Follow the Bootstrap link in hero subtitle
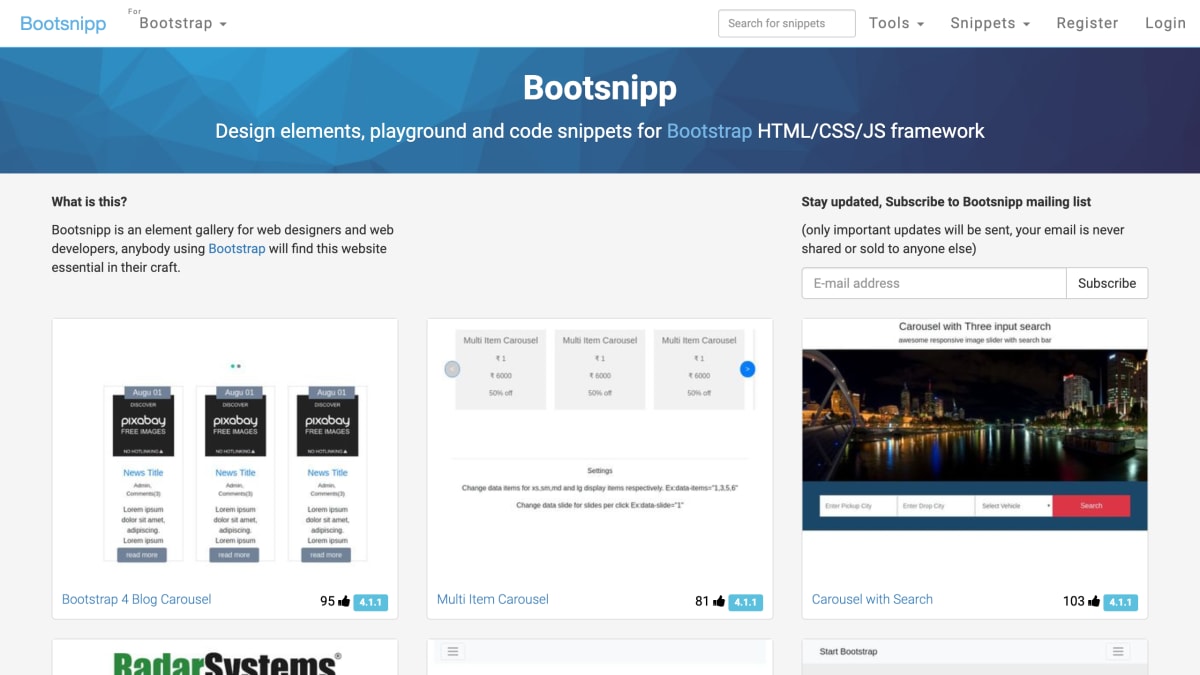The image size is (1200, 675). pyautogui.click(x=709, y=131)
